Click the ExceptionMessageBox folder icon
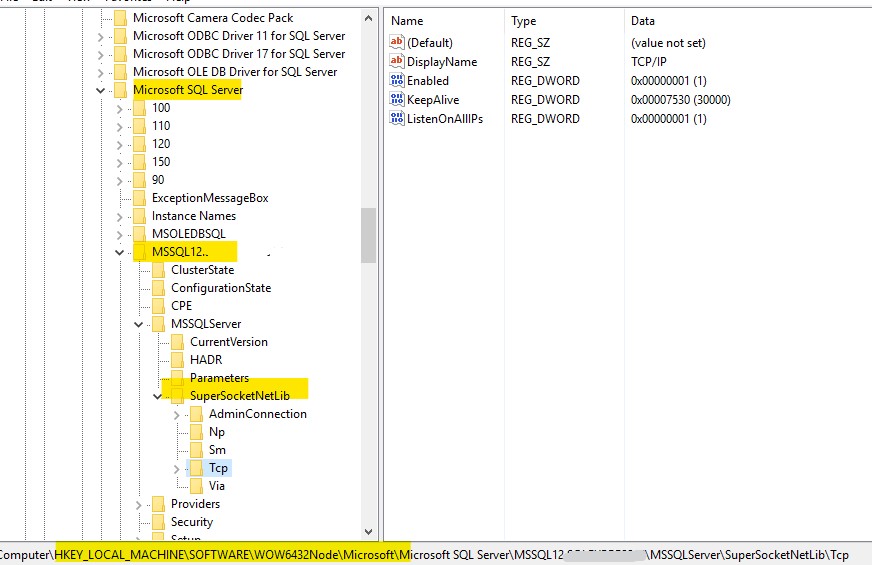Image resolution: width=872 pixels, height=565 pixels. [x=140, y=197]
